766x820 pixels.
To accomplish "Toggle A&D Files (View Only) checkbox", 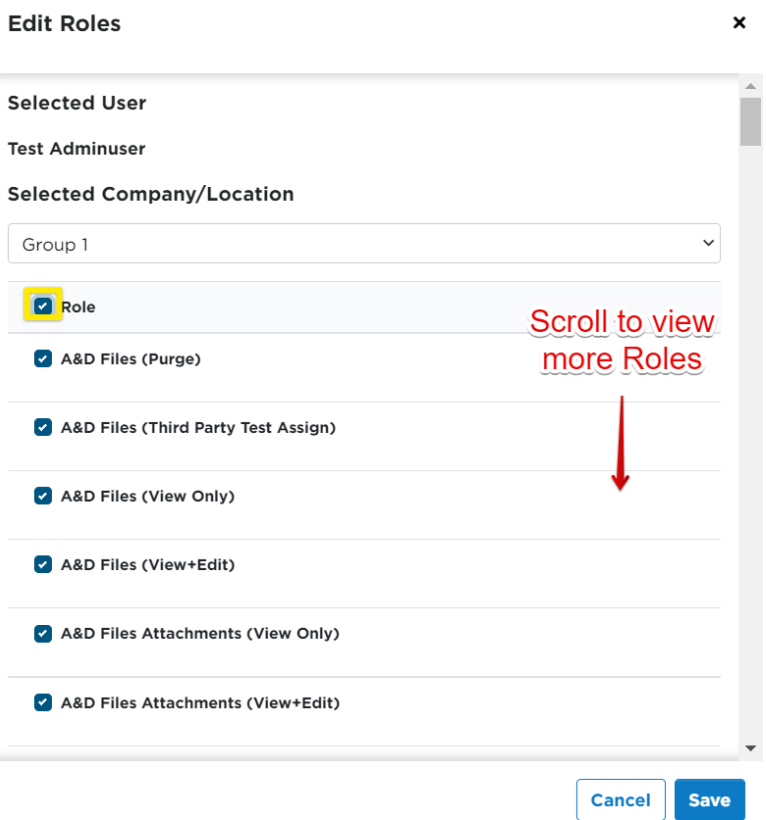I will pos(43,496).
